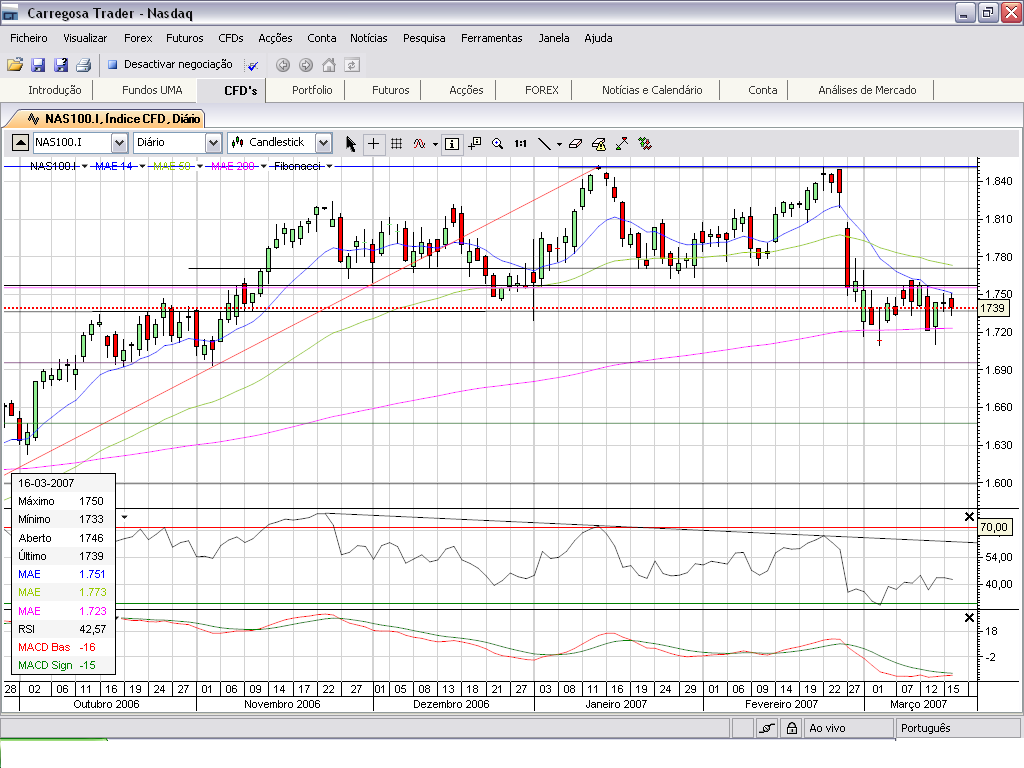Screen dimensions: 1024x768
Task: Select the pointer cursor tool
Action: 351,144
